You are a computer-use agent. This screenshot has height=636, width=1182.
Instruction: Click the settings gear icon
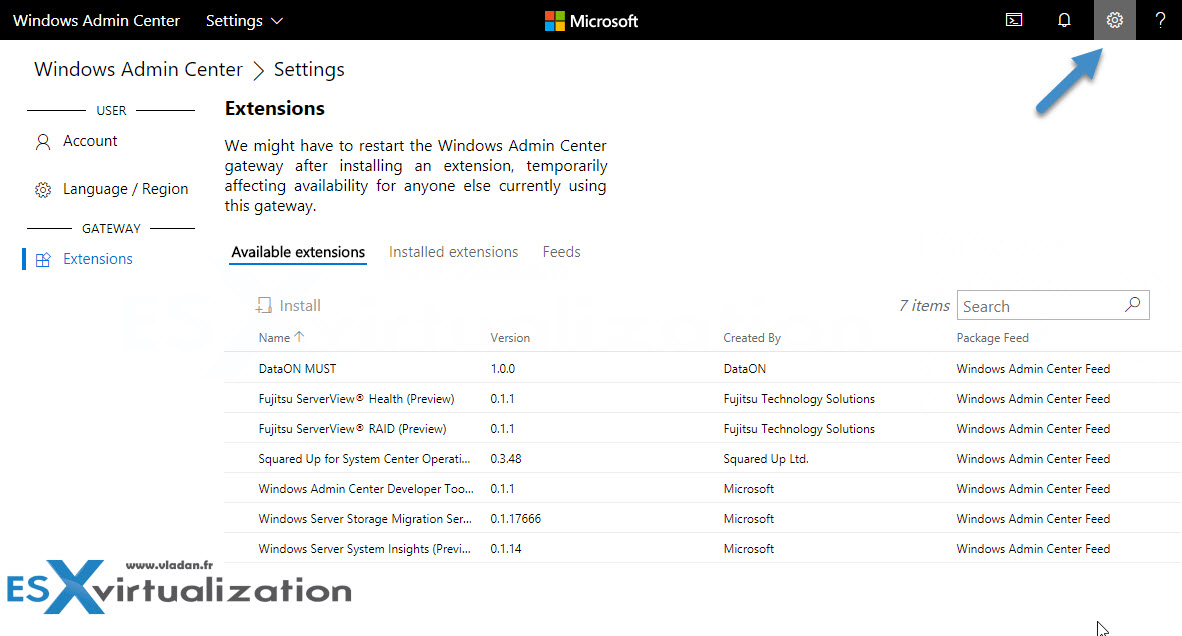point(1114,20)
